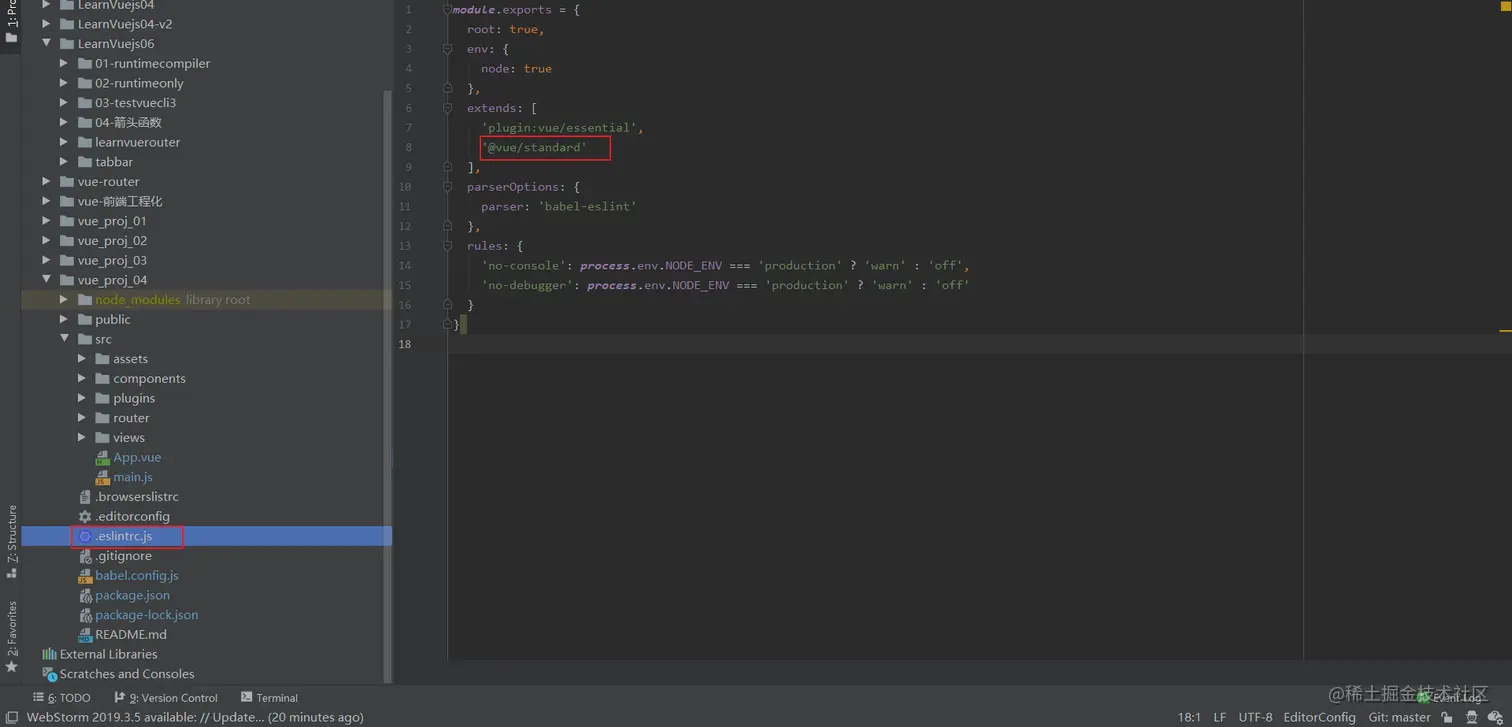Collapse the LearnVuejs06 folder
This screenshot has width=1512, height=727.
[47, 44]
